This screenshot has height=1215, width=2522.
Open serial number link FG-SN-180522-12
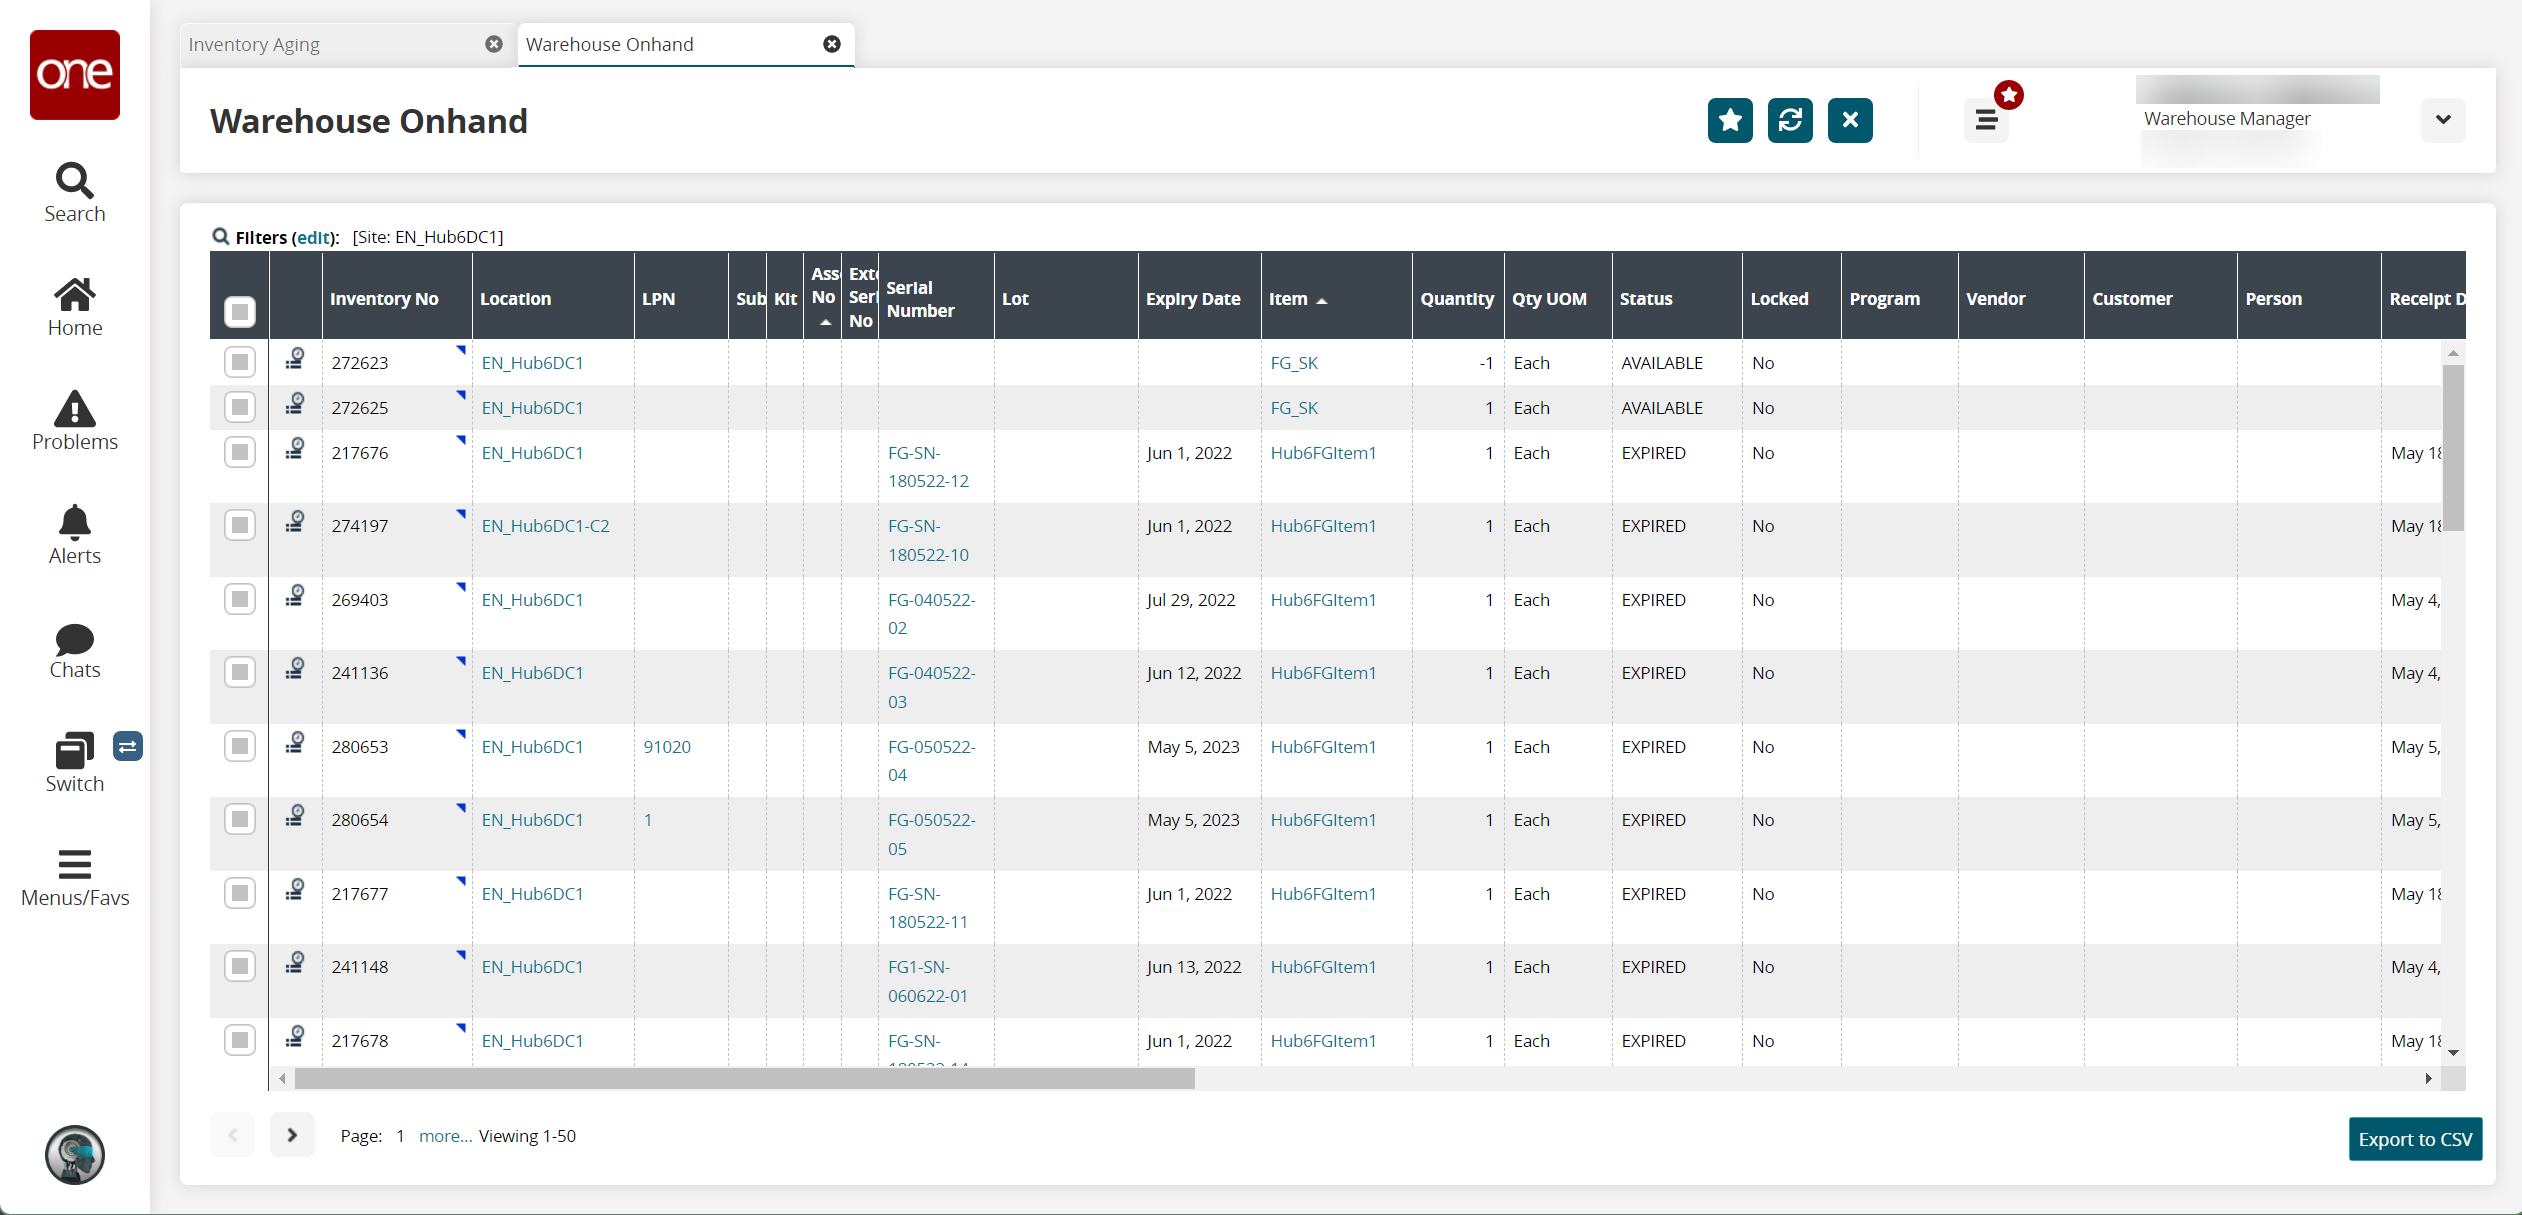tap(928, 467)
